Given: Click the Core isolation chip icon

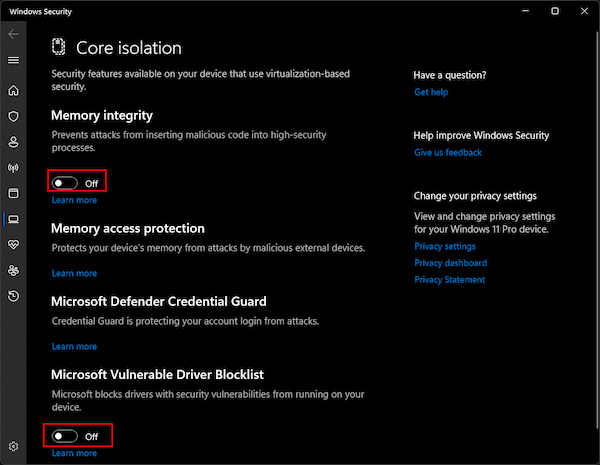Looking at the screenshot, I should (59, 47).
